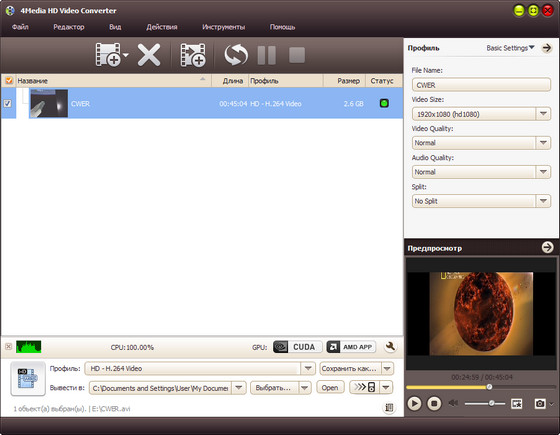Click the HD profile format icon

click(28, 378)
